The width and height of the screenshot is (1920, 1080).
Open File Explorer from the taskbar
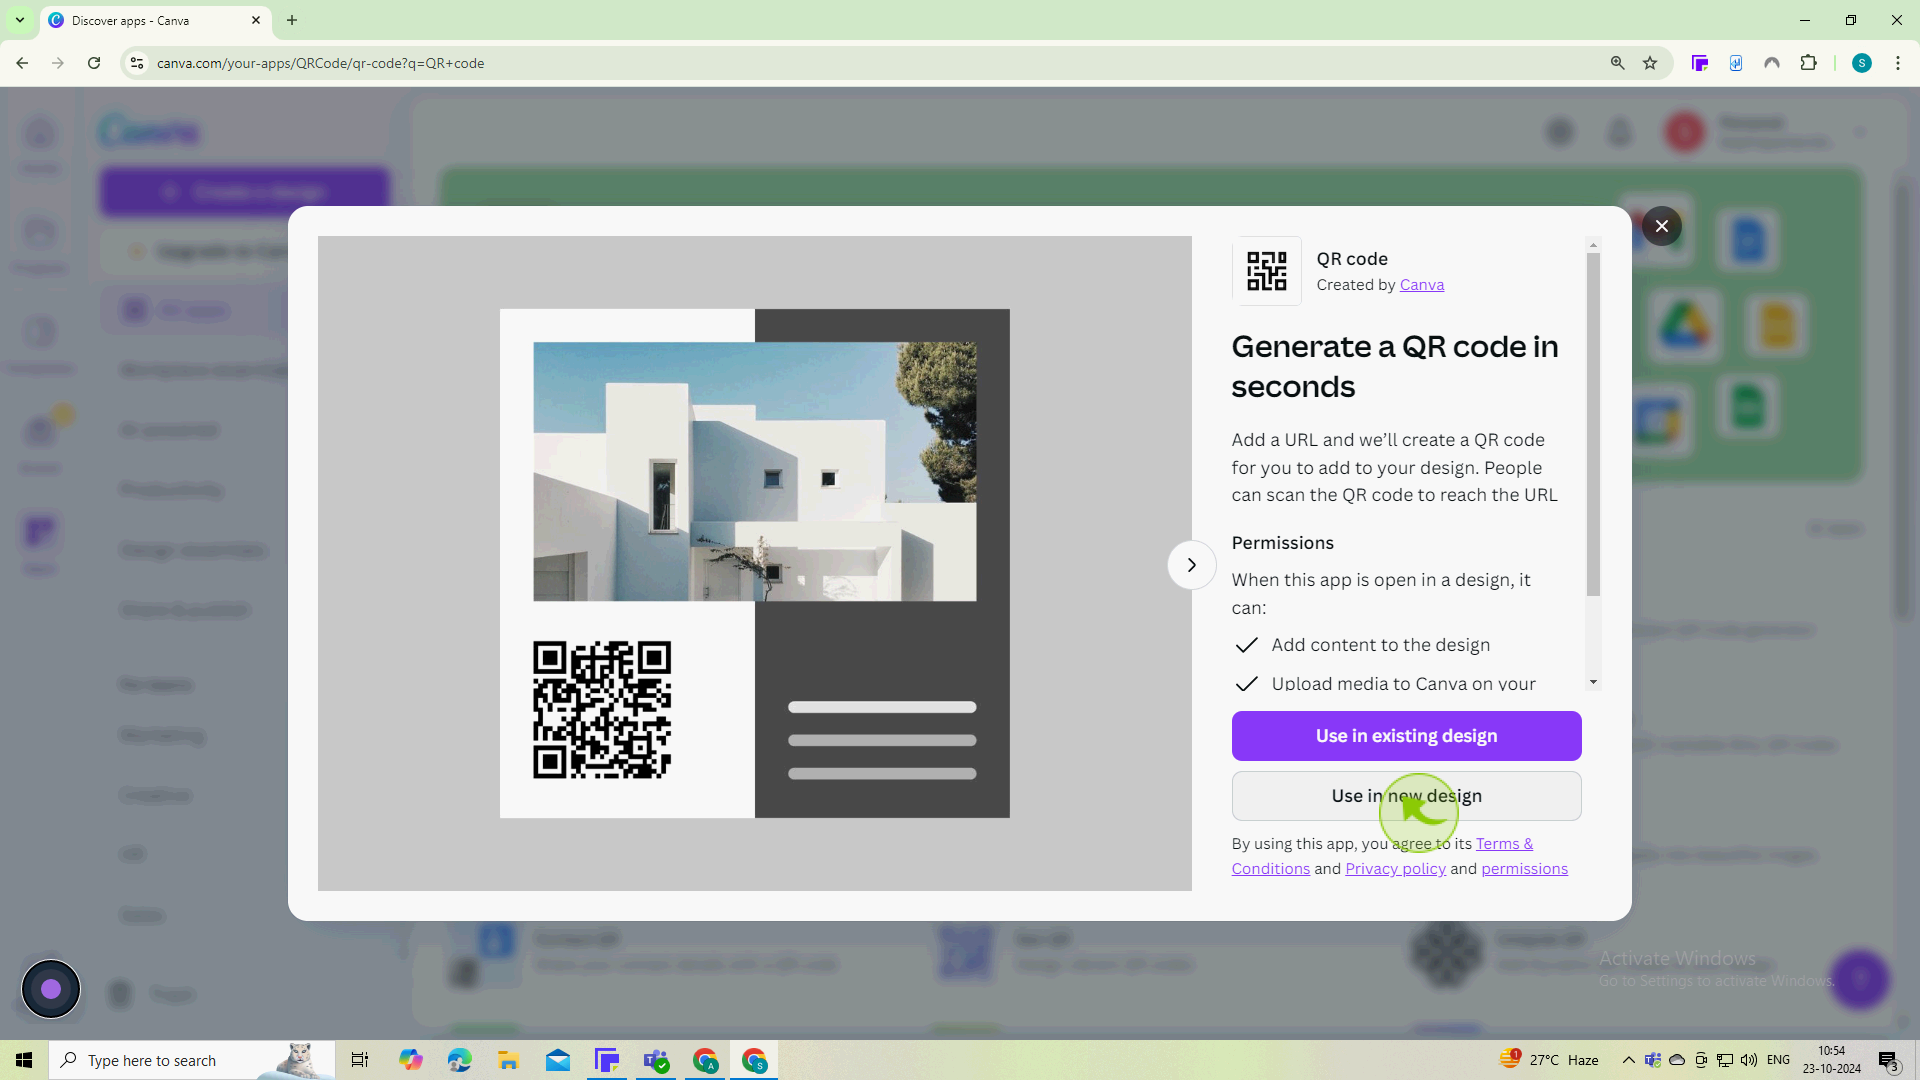(509, 1060)
